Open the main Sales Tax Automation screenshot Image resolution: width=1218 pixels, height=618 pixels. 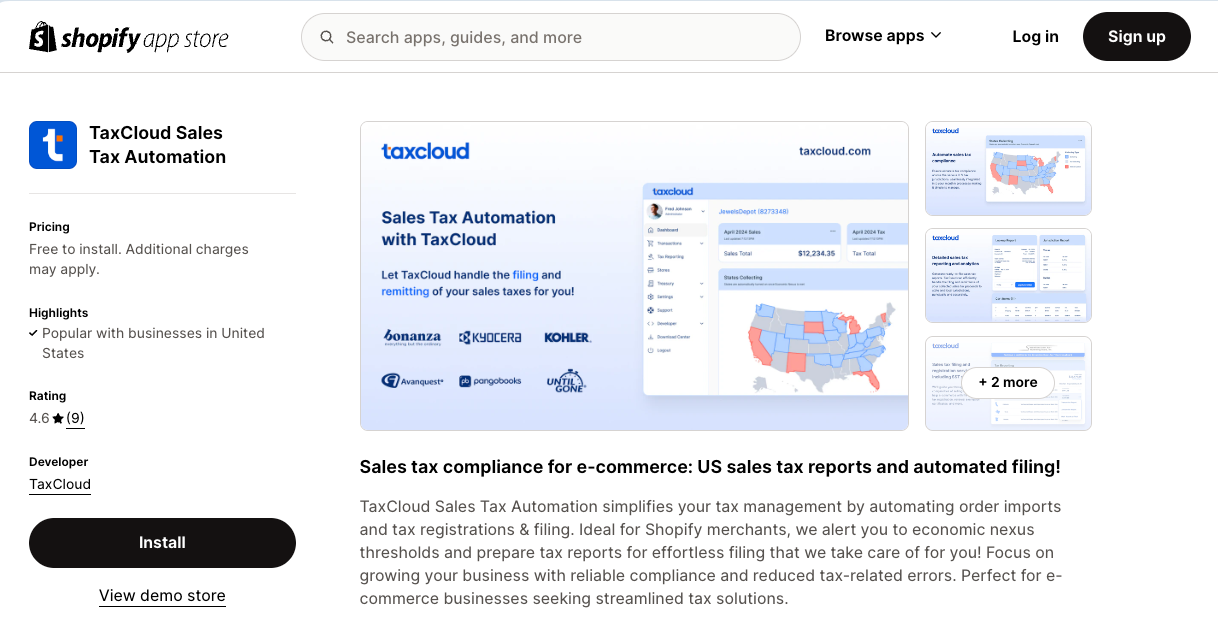[x=634, y=276]
